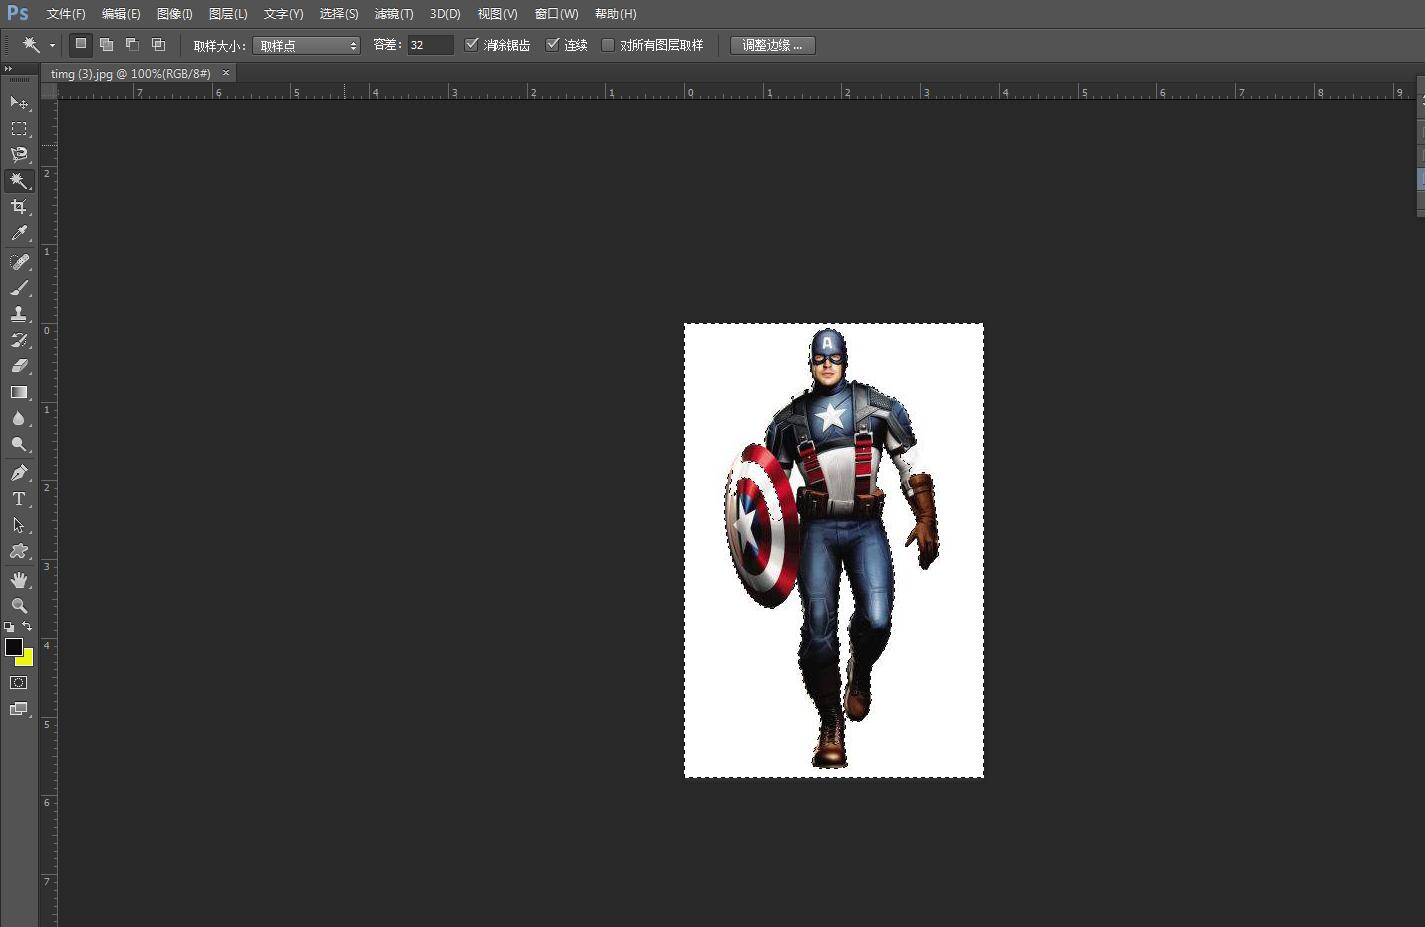Uncheck the 连续 contiguous checkbox
This screenshot has width=1425, height=927.
(x=552, y=45)
